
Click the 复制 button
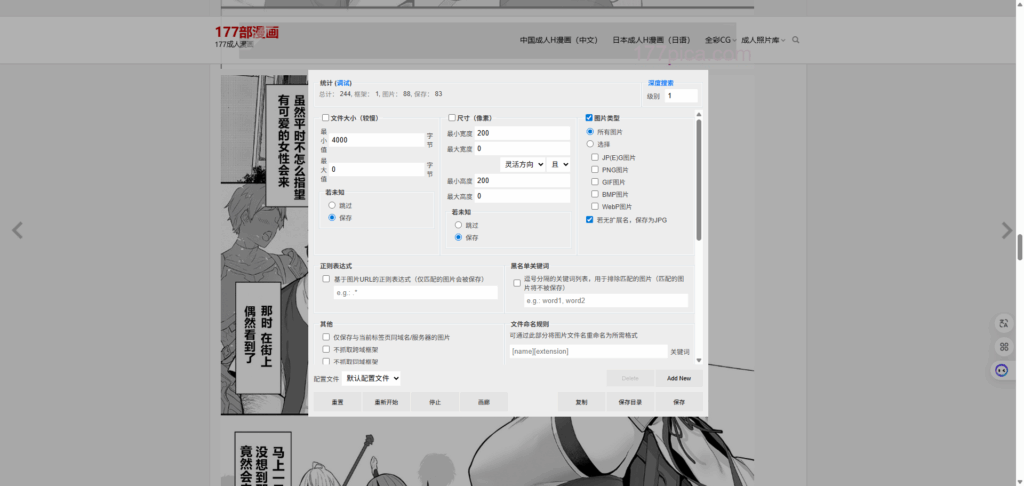pos(581,402)
